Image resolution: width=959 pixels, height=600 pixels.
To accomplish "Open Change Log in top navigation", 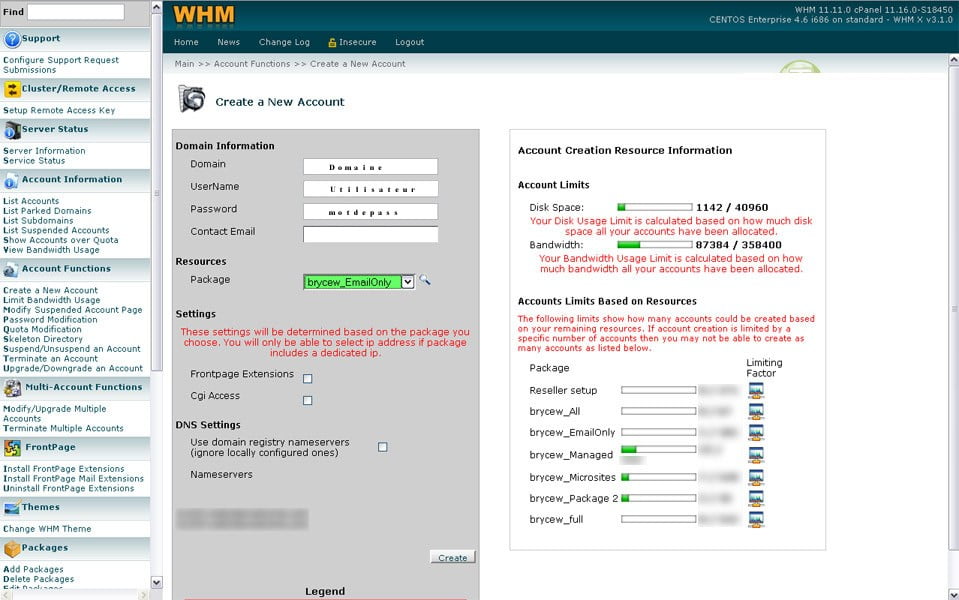I will (x=284, y=42).
